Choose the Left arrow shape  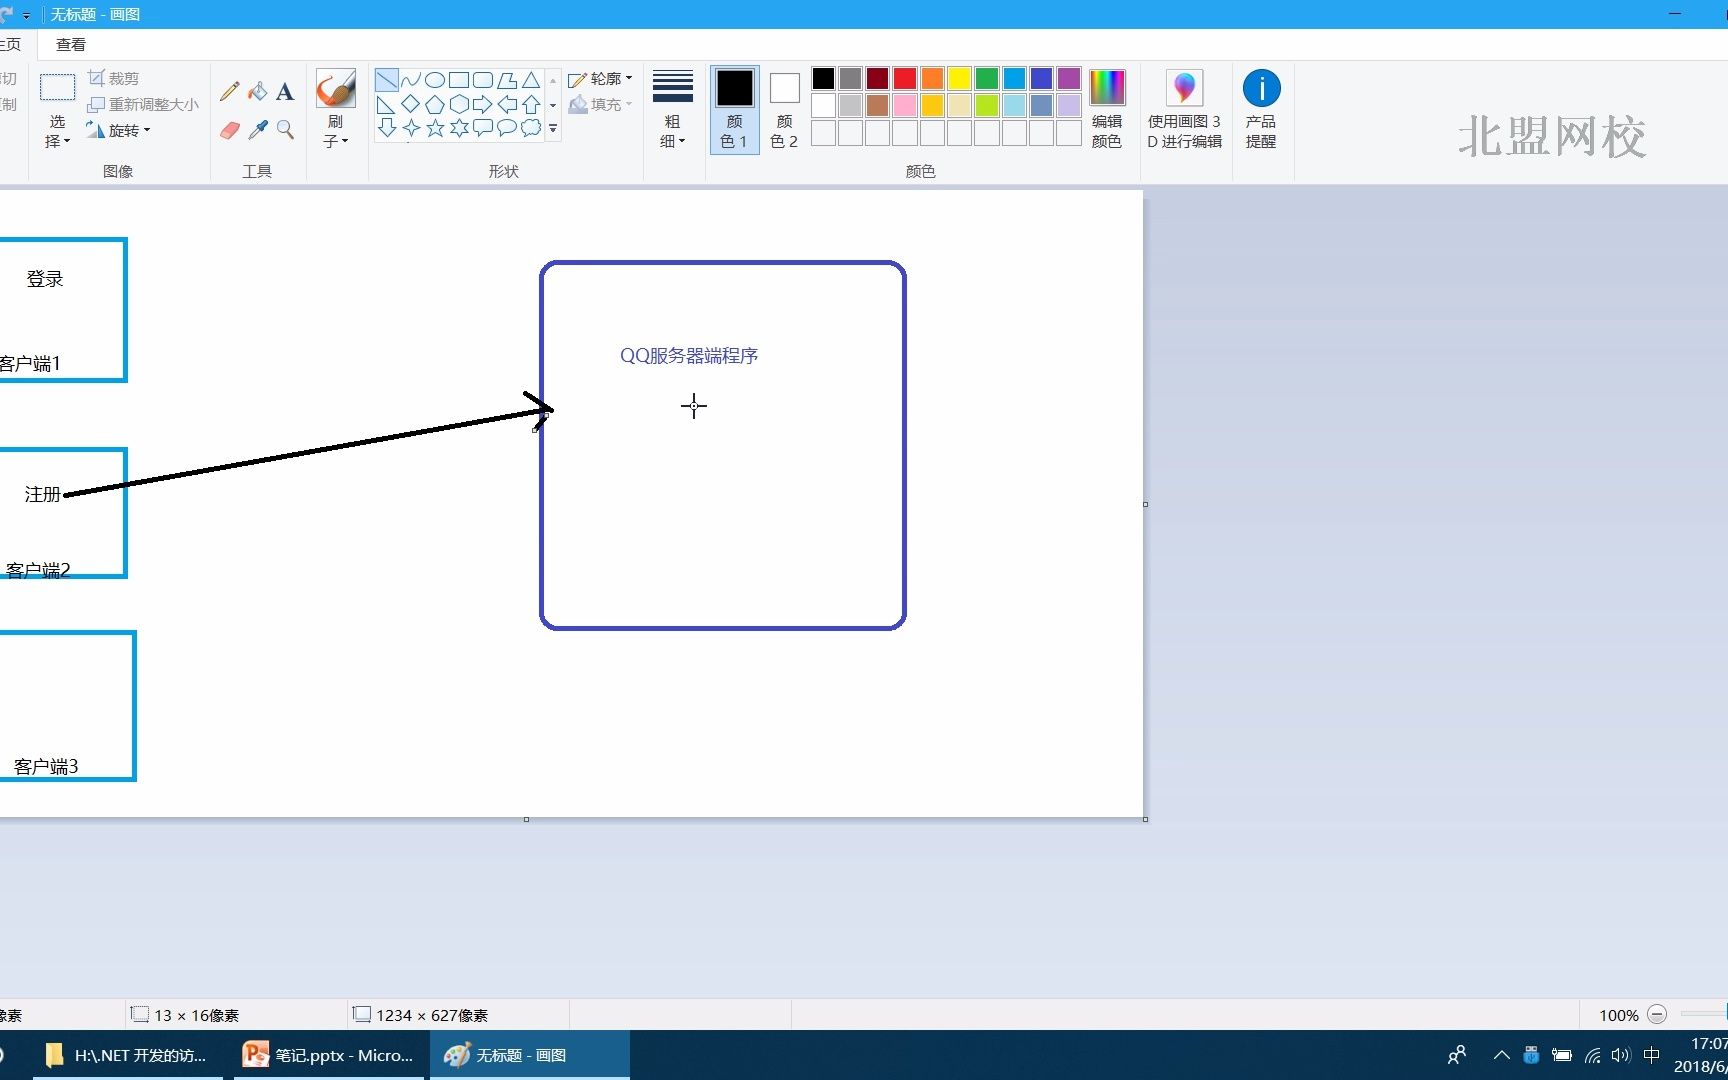(x=507, y=104)
